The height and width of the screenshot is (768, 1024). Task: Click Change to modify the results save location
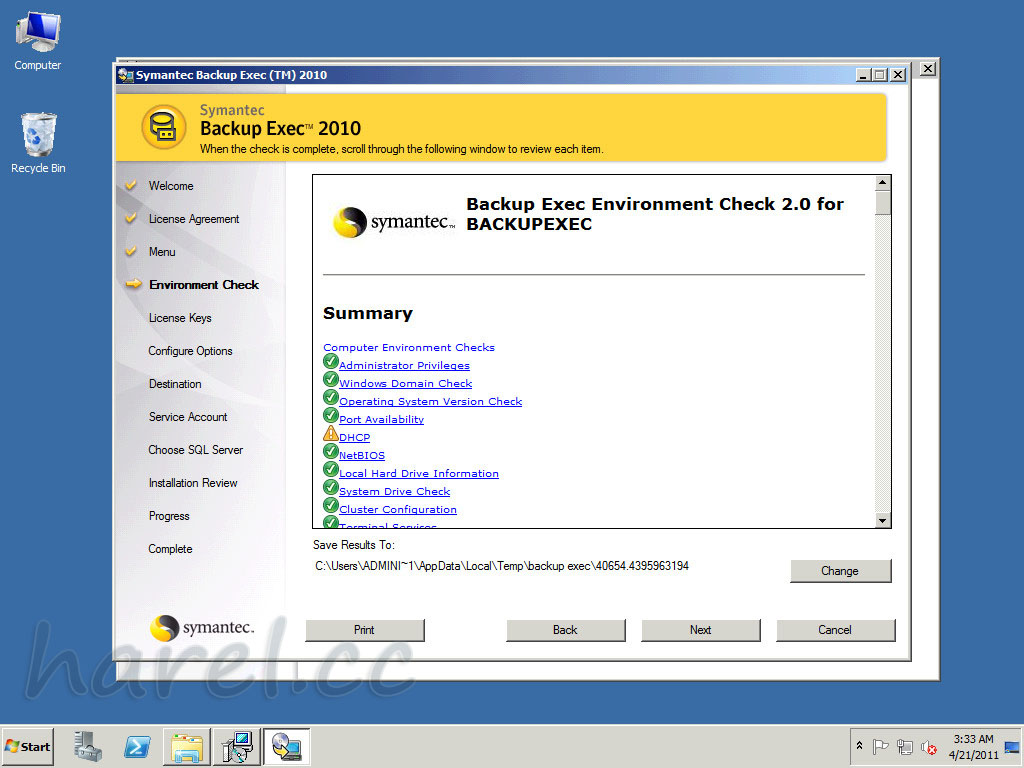[840, 571]
